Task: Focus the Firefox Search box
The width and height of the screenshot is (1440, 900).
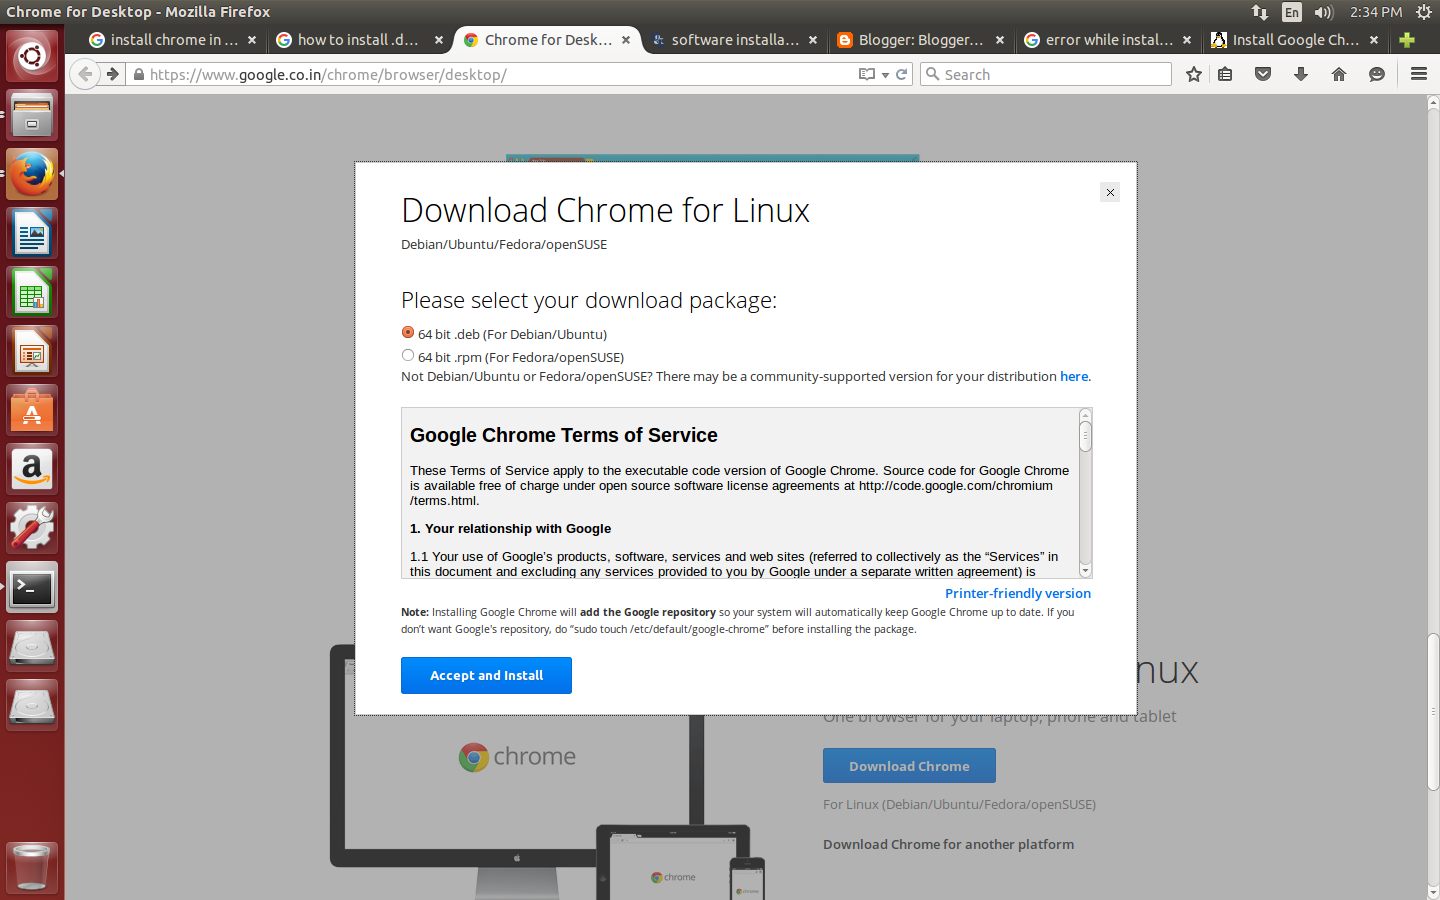Action: click(x=1046, y=74)
